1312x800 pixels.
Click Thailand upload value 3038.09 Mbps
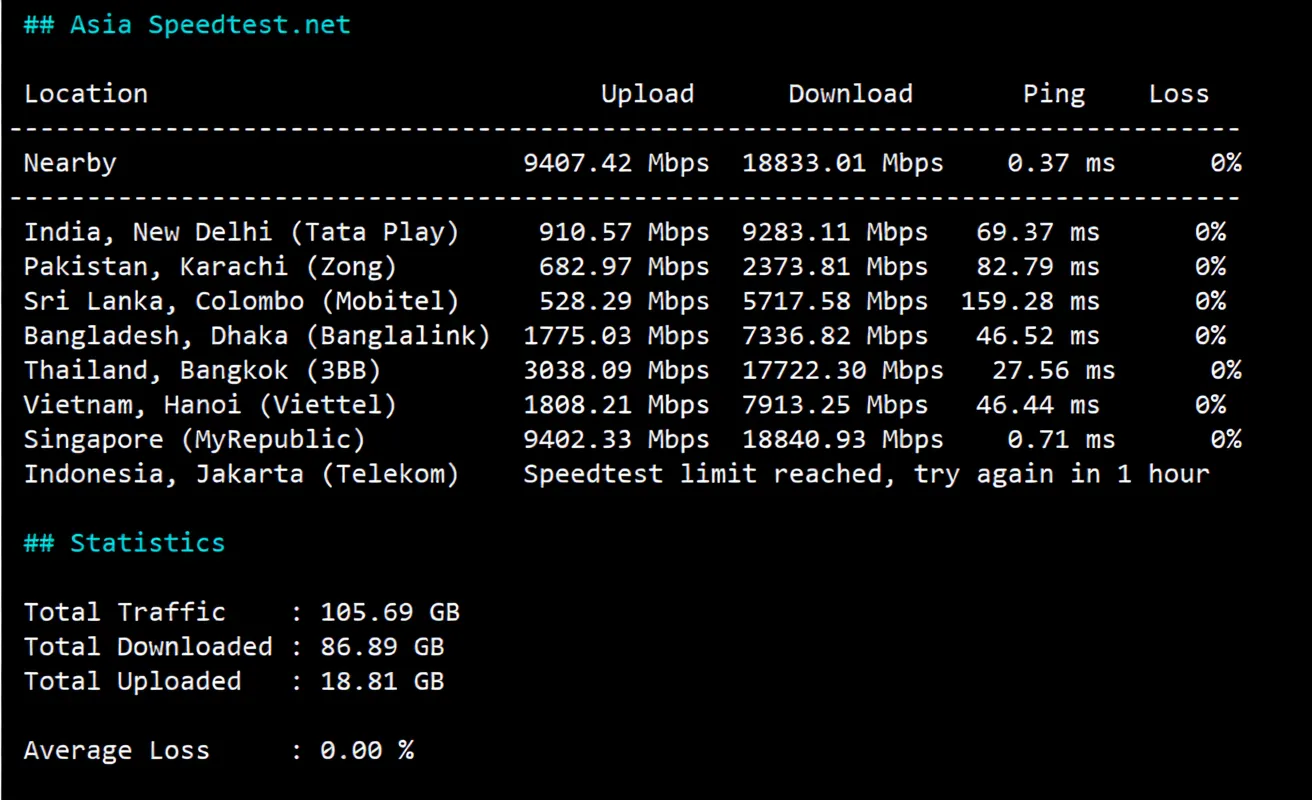pos(616,370)
